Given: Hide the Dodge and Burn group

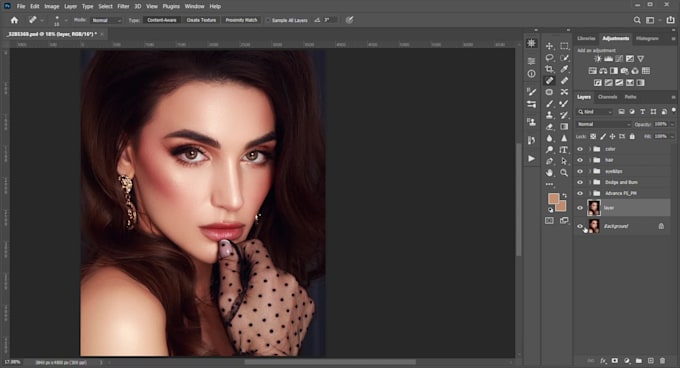Looking at the screenshot, I should tap(580, 182).
